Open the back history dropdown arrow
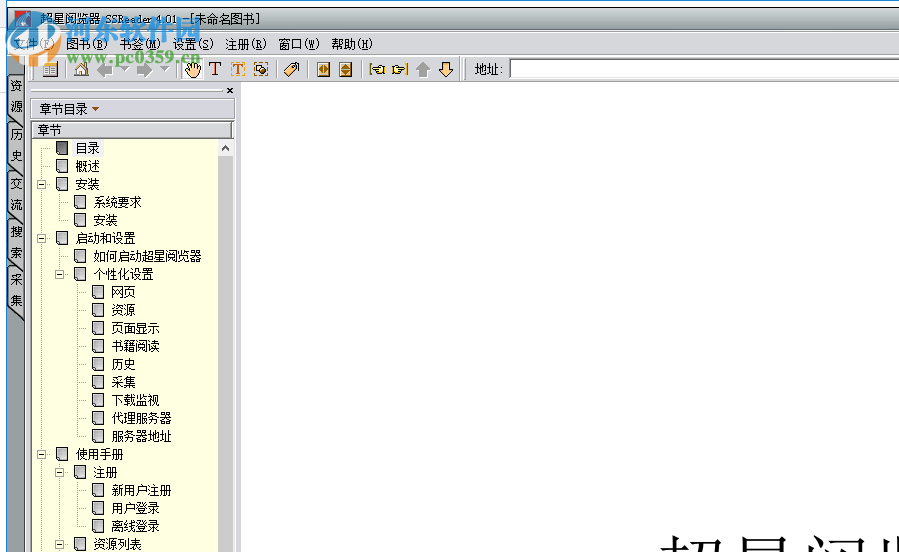The width and height of the screenshot is (899, 552). click(x=124, y=69)
